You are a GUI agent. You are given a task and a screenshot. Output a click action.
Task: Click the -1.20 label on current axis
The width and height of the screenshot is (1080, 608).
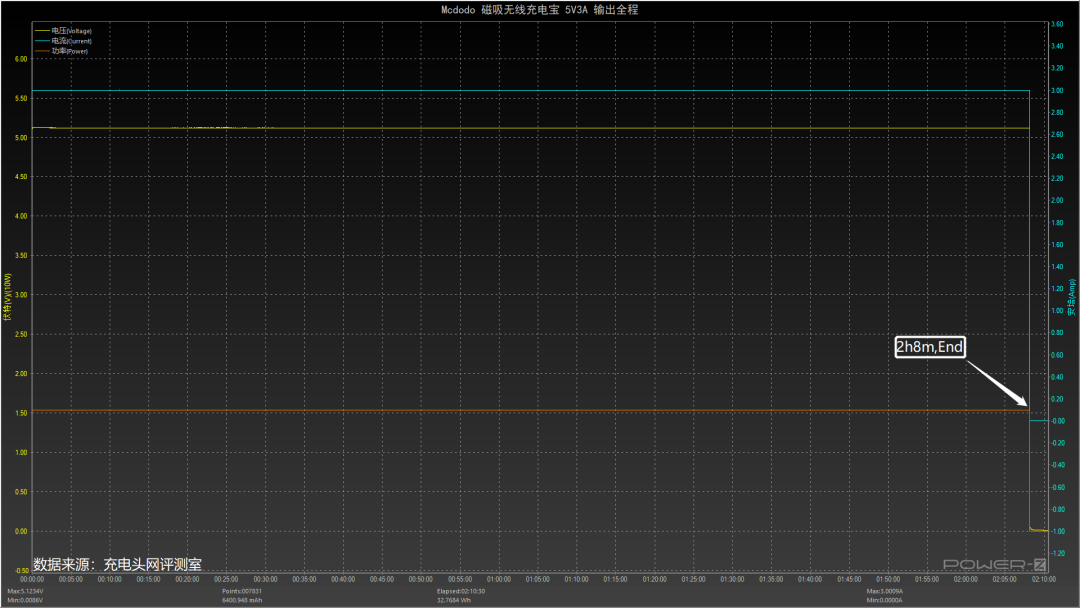(1057, 554)
